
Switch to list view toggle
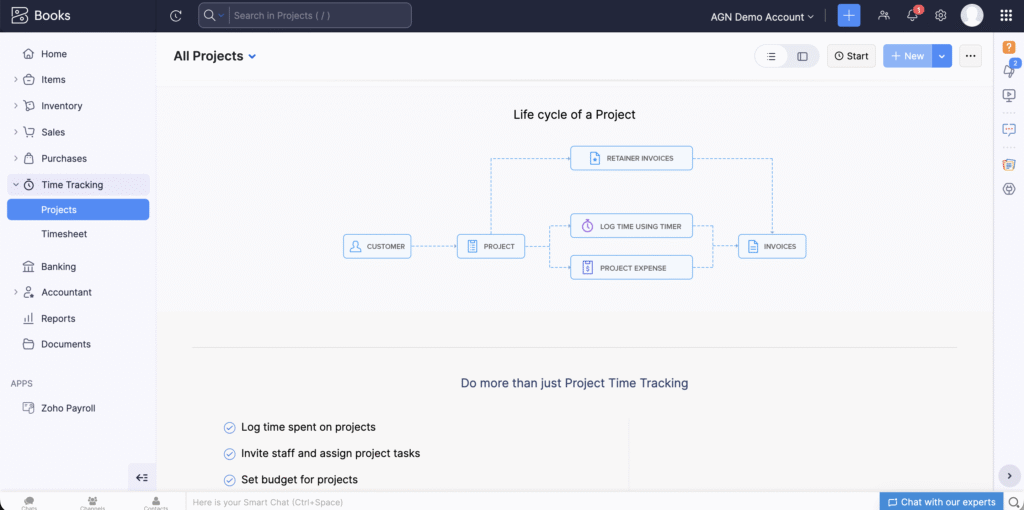click(x=771, y=56)
